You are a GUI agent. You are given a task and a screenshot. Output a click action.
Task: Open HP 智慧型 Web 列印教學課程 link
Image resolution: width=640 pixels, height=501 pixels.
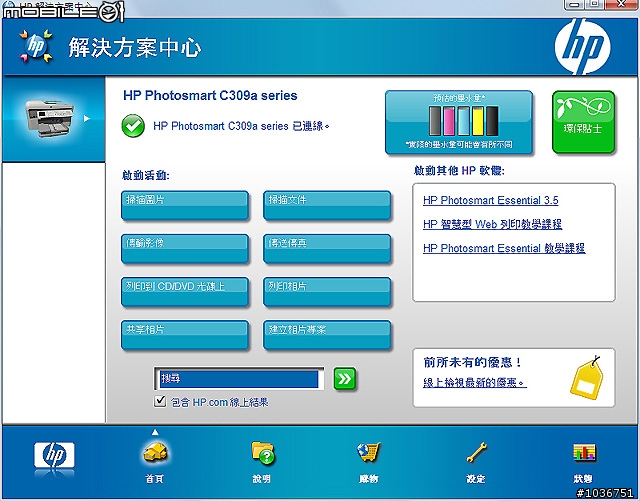pyautogui.click(x=492, y=224)
